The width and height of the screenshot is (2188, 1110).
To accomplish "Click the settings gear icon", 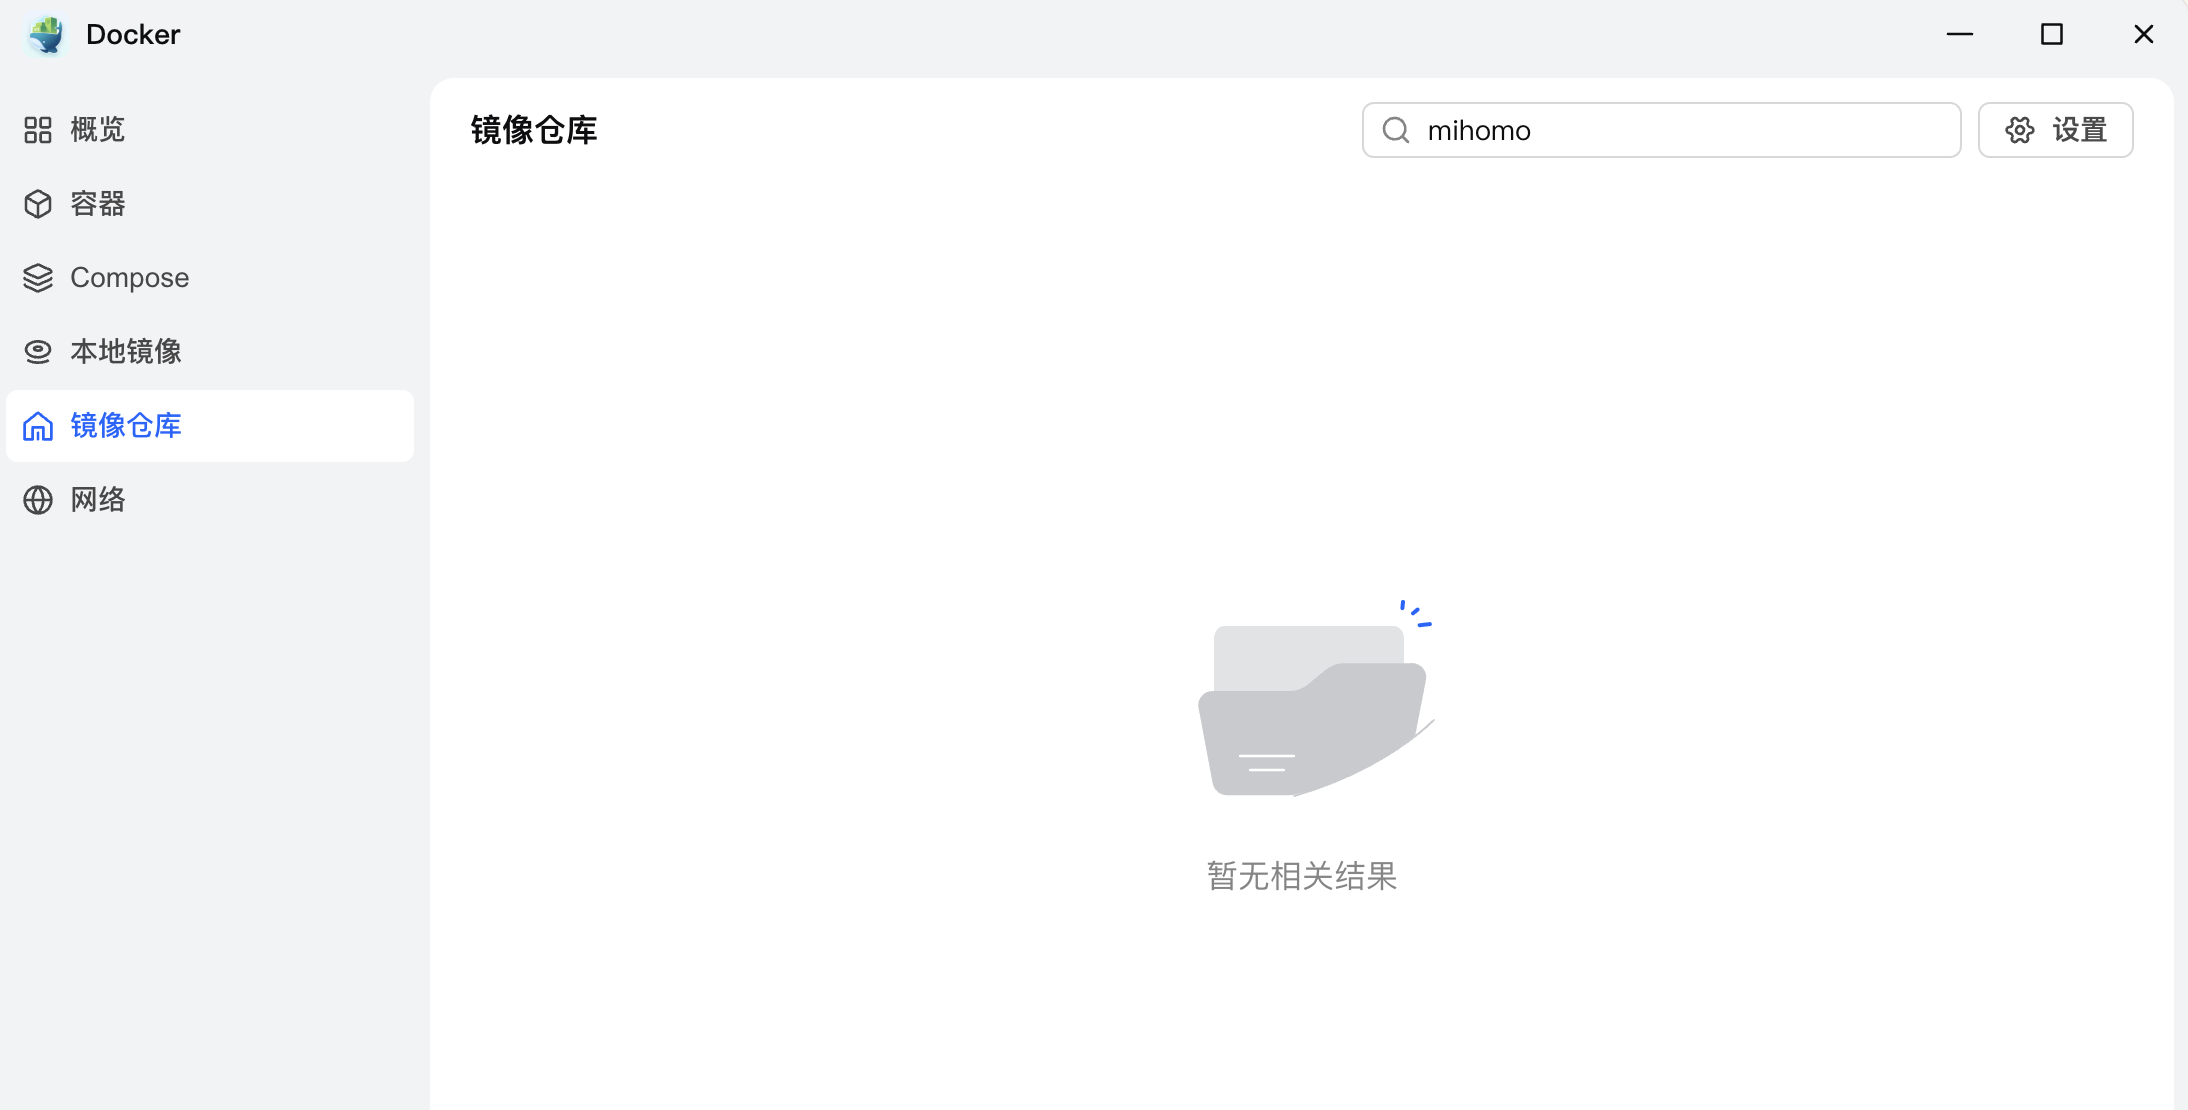I will pos(2020,130).
